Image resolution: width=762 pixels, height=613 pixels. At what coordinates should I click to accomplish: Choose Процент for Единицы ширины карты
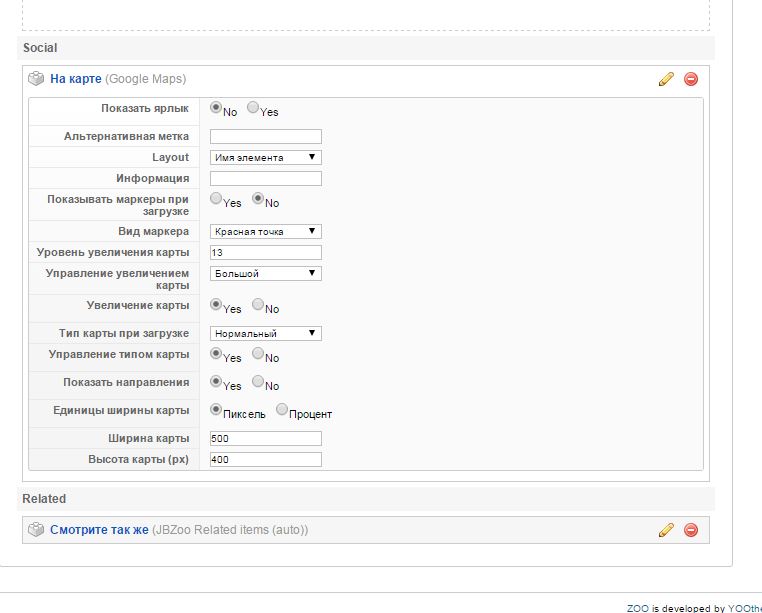(282, 409)
